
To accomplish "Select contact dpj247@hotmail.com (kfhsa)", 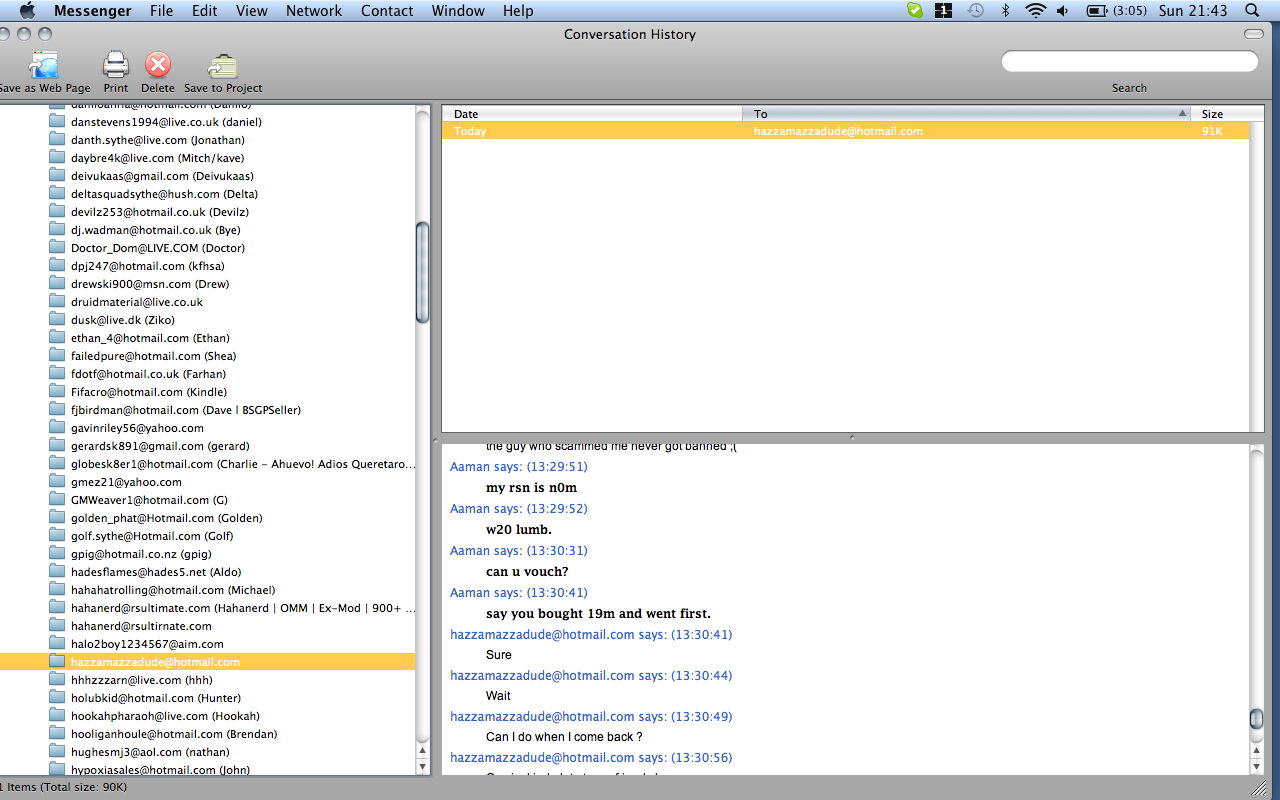I will [148, 266].
